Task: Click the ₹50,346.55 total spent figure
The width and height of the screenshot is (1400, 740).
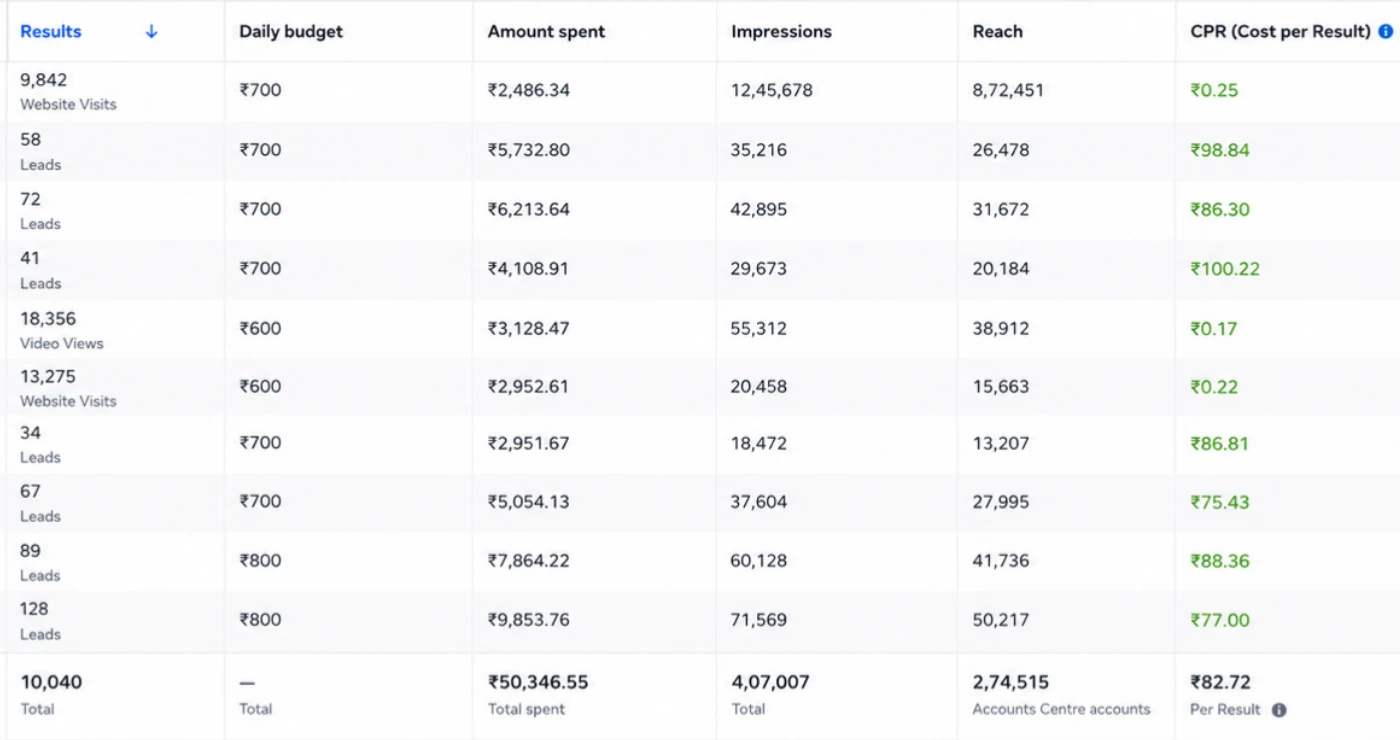Action: (538, 683)
